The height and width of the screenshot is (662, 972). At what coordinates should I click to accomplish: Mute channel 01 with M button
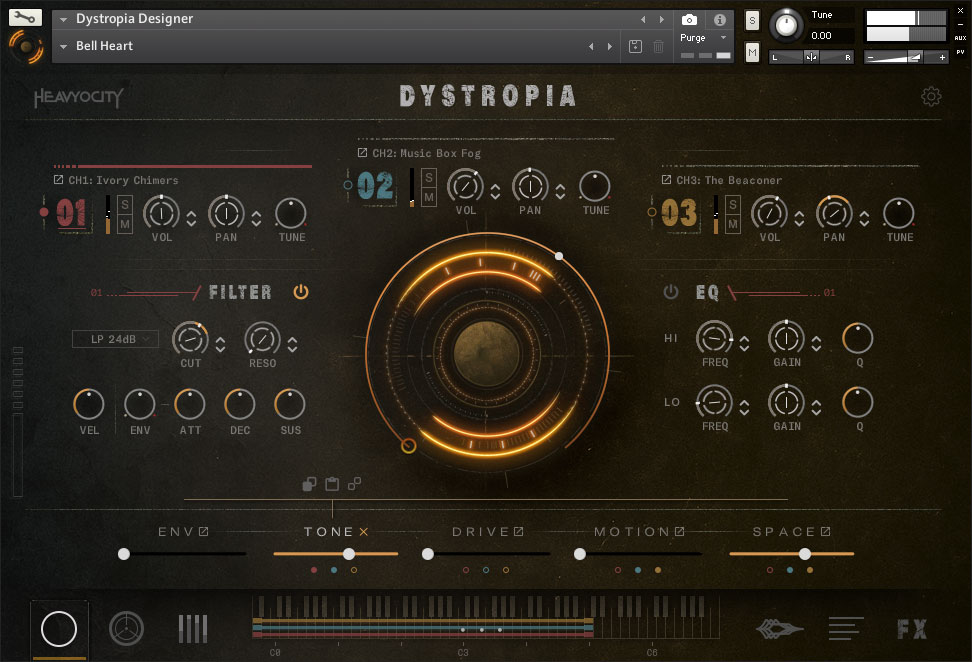(x=126, y=224)
